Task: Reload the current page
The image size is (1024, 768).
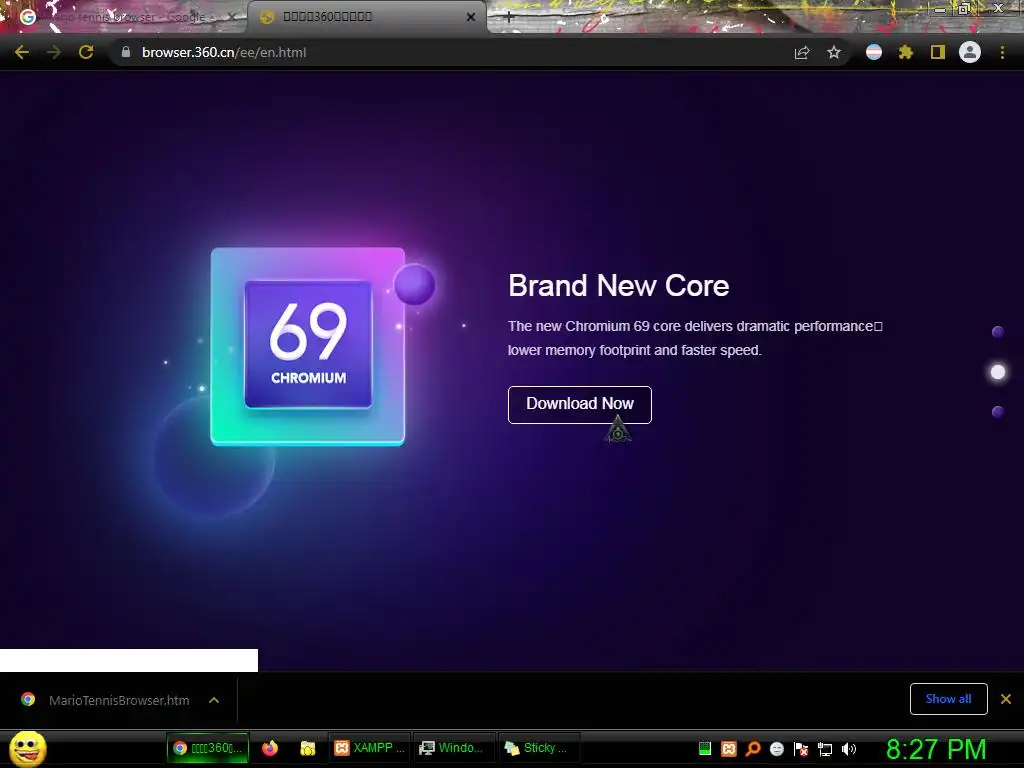Action: pyautogui.click(x=86, y=52)
